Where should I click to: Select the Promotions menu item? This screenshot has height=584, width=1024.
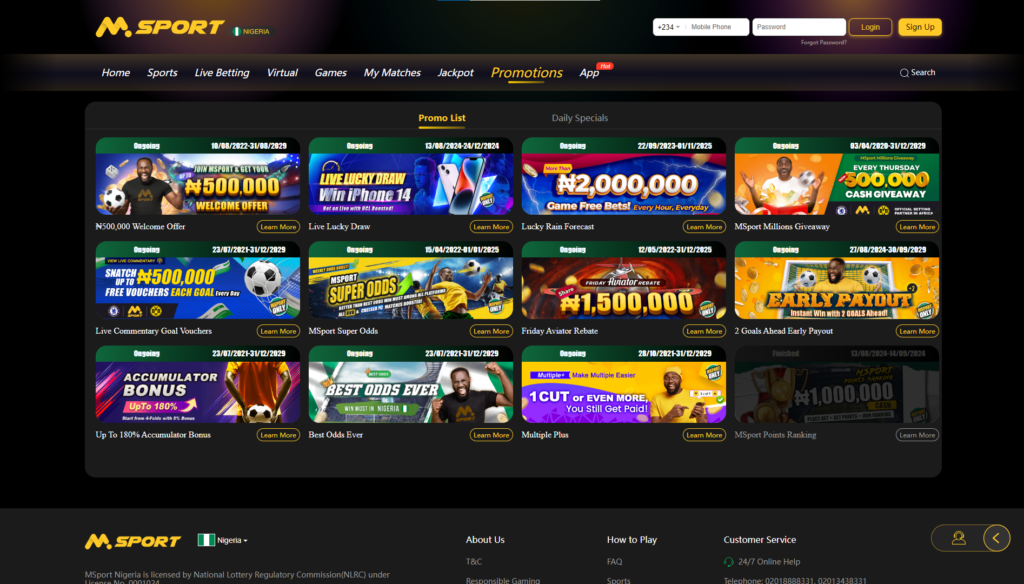point(526,73)
